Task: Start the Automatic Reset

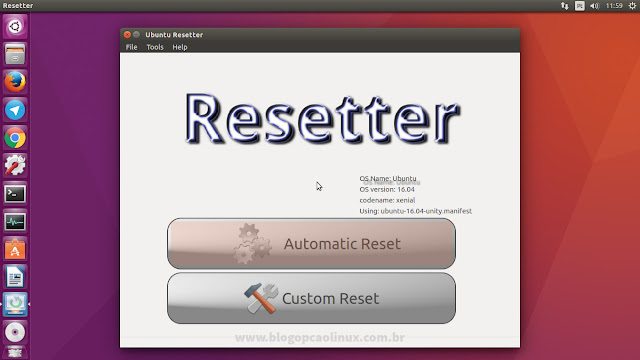Action: [311, 243]
